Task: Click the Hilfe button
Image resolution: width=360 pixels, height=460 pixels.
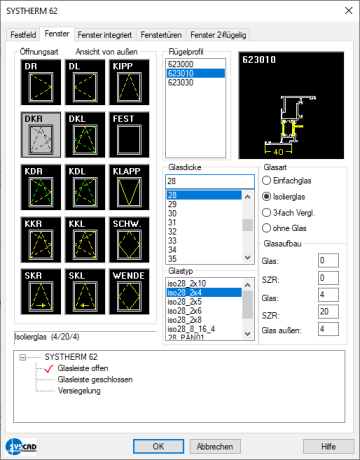Action: pyautogui.click(x=328, y=447)
